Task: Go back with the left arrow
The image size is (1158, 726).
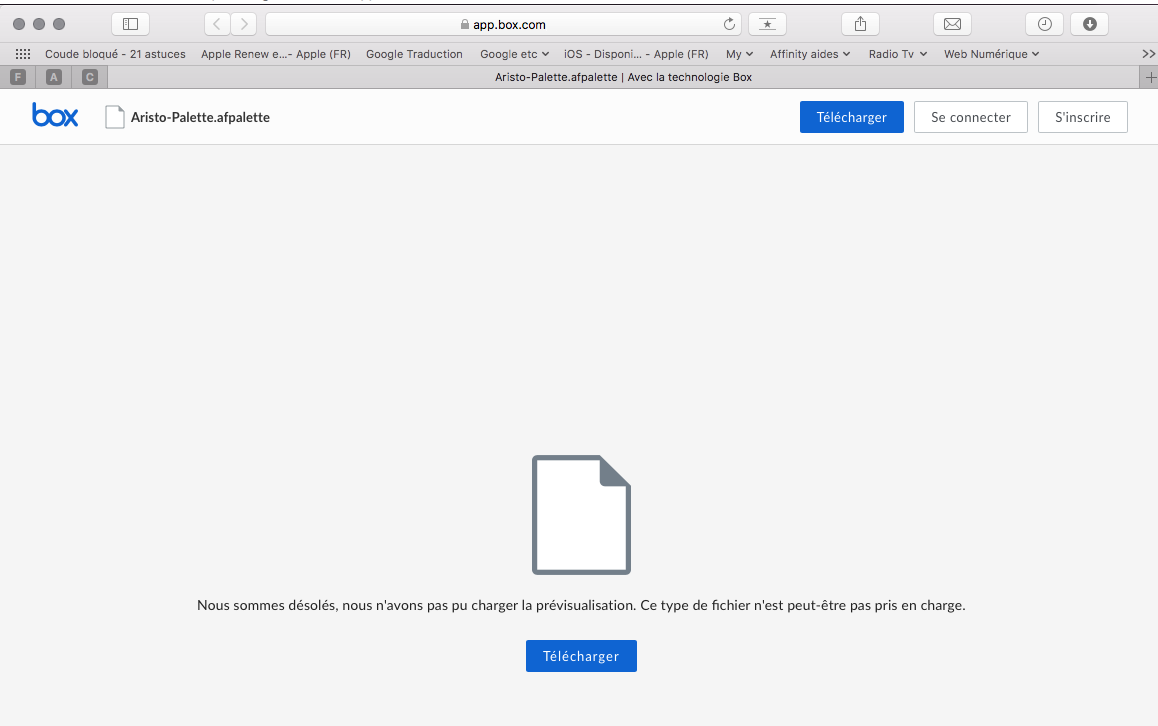Action: (x=217, y=24)
